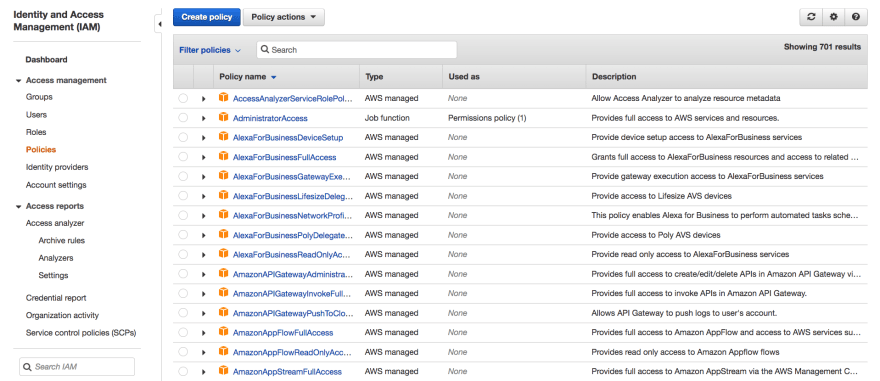Click the policy icon beside AlexaForBusinessPolyDelegate...
Viewport: 880px width, 381px height.
pos(223,235)
